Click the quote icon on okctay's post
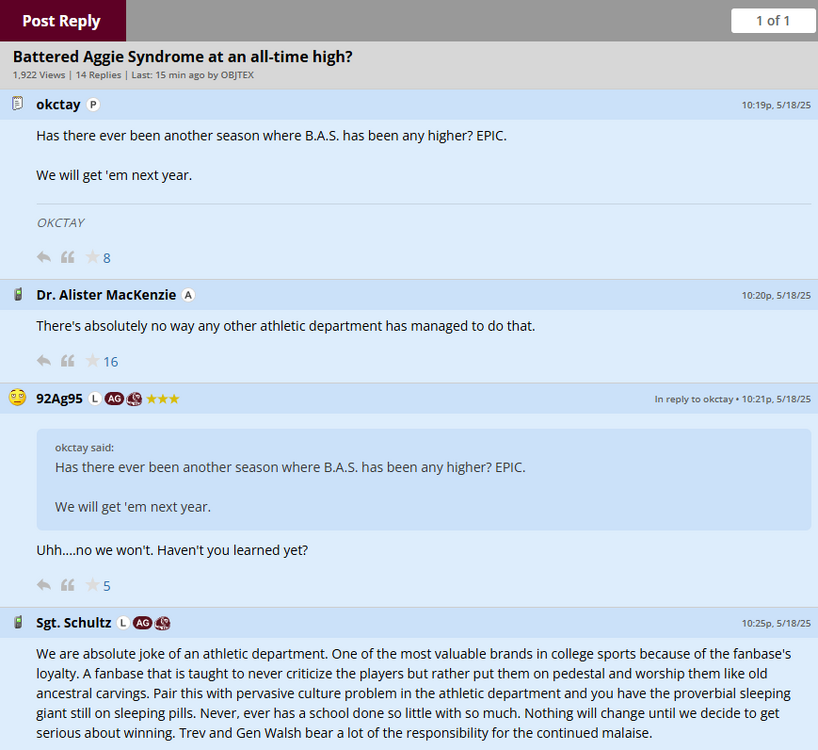This screenshot has width=818, height=750. click(68, 257)
